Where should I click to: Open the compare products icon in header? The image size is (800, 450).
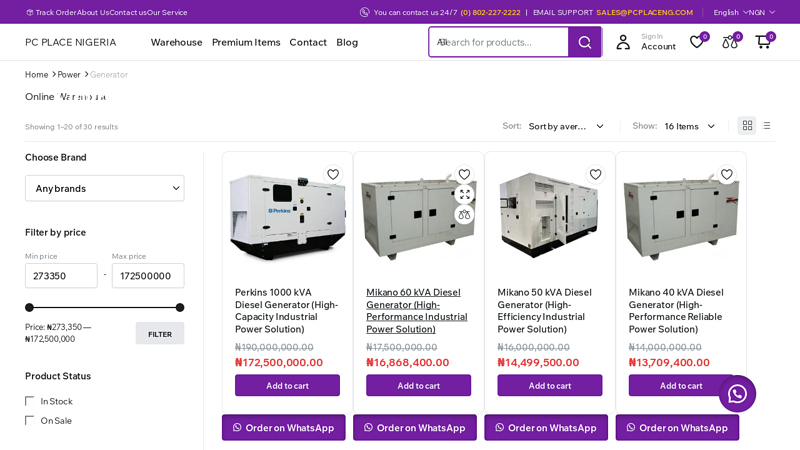730,42
